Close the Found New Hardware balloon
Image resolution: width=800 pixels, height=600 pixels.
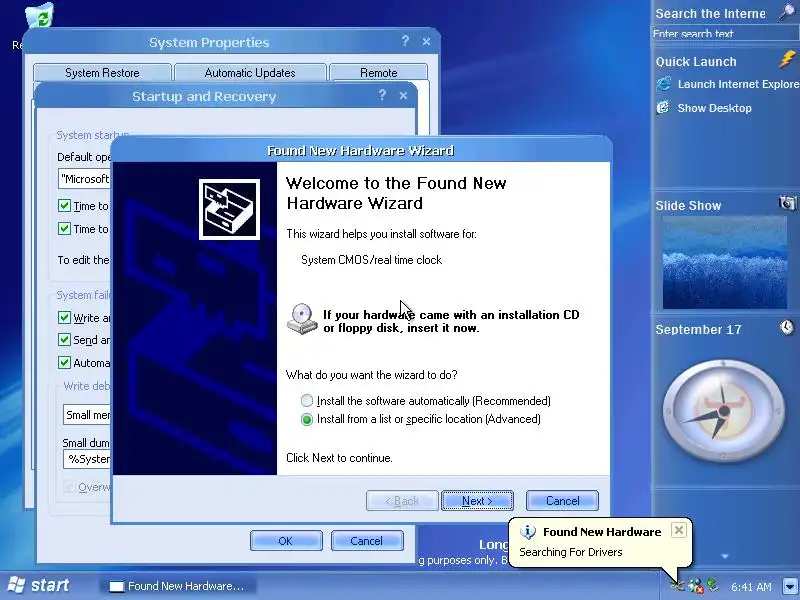679,531
